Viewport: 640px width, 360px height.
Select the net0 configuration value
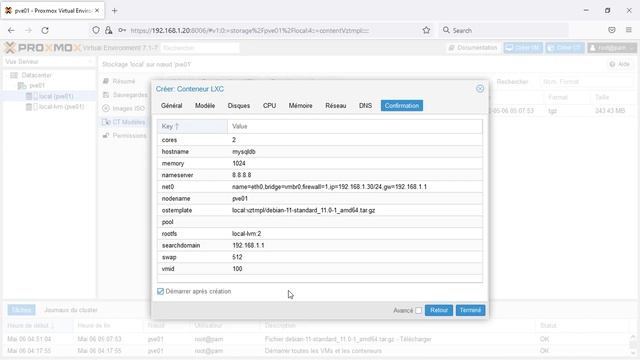coord(329,187)
